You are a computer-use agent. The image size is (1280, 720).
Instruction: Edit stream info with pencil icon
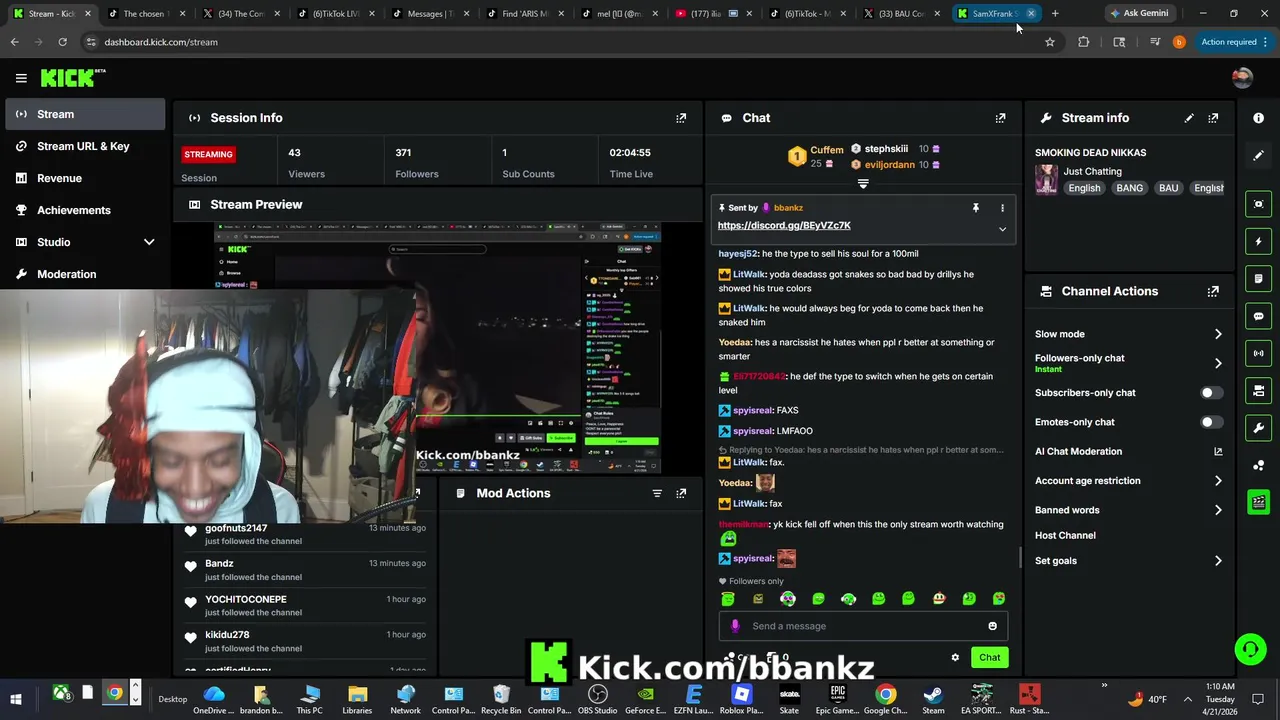point(1189,118)
